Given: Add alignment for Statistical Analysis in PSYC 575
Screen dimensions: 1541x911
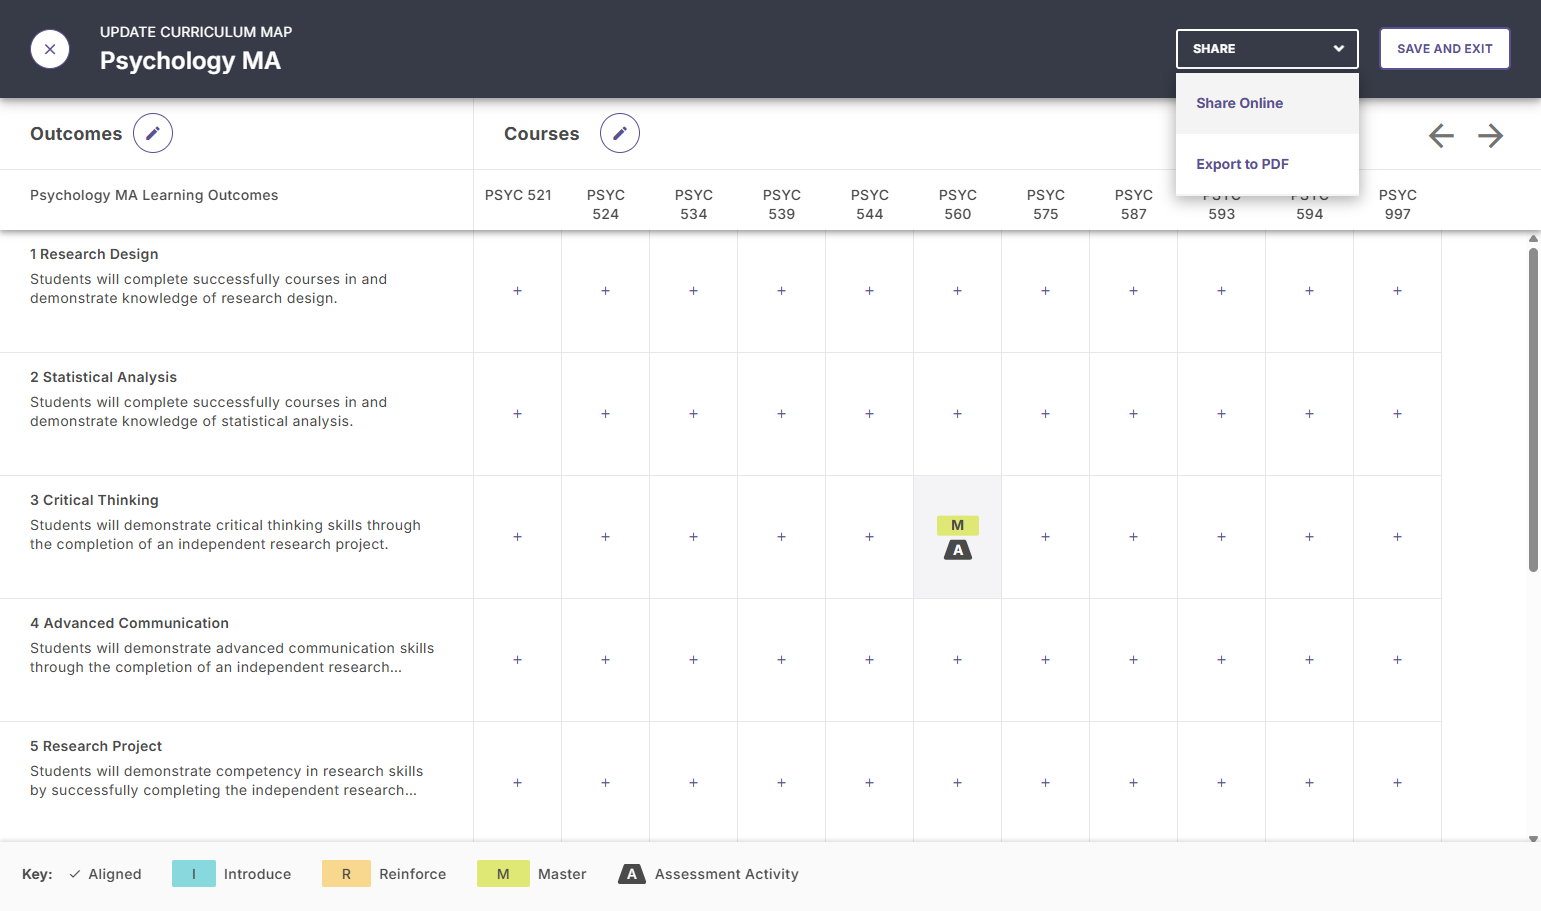Looking at the screenshot, I should 1045,414.
